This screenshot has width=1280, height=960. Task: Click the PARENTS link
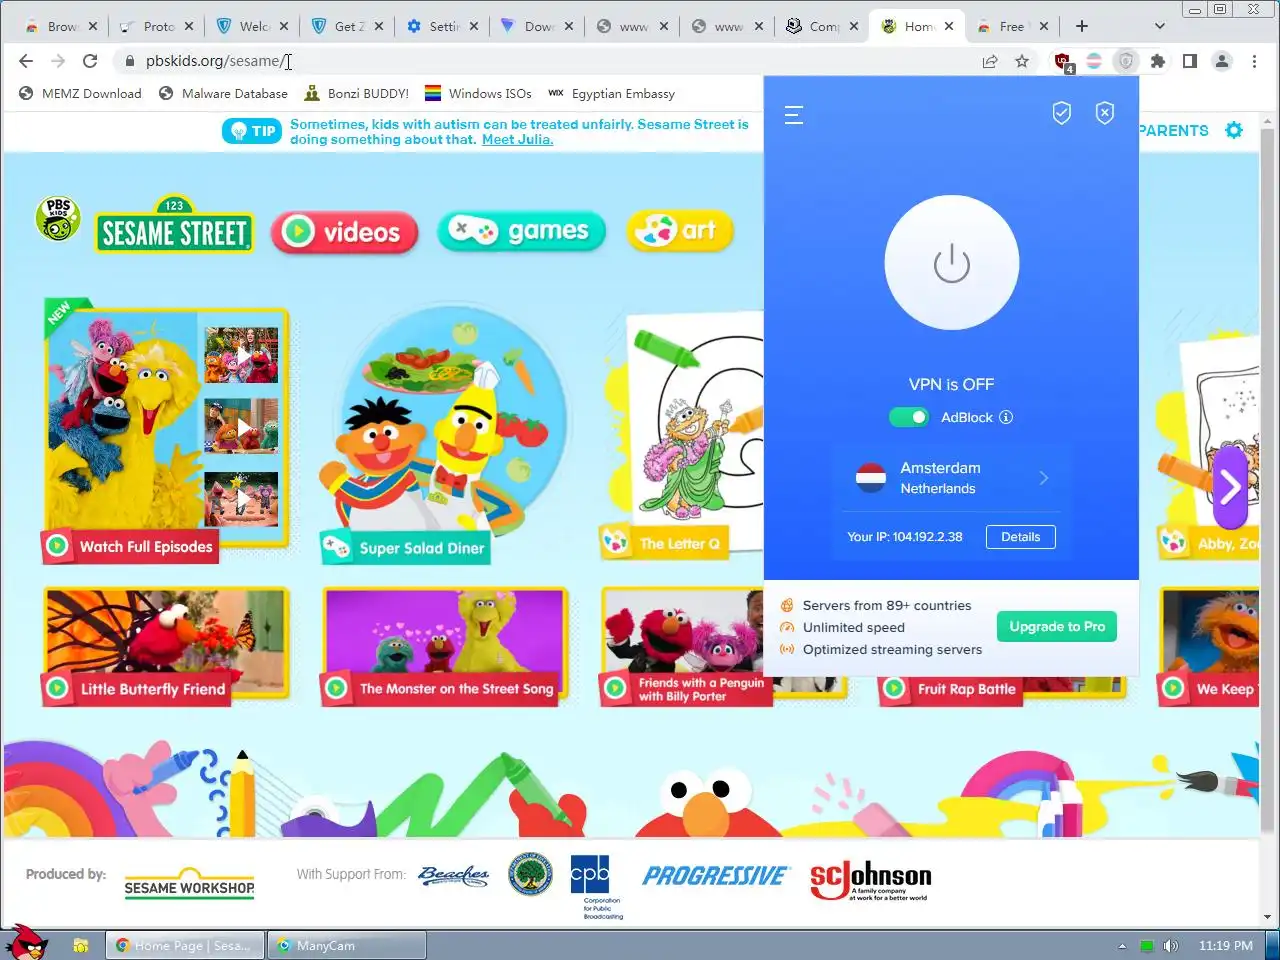click(x=1174, y=130)
